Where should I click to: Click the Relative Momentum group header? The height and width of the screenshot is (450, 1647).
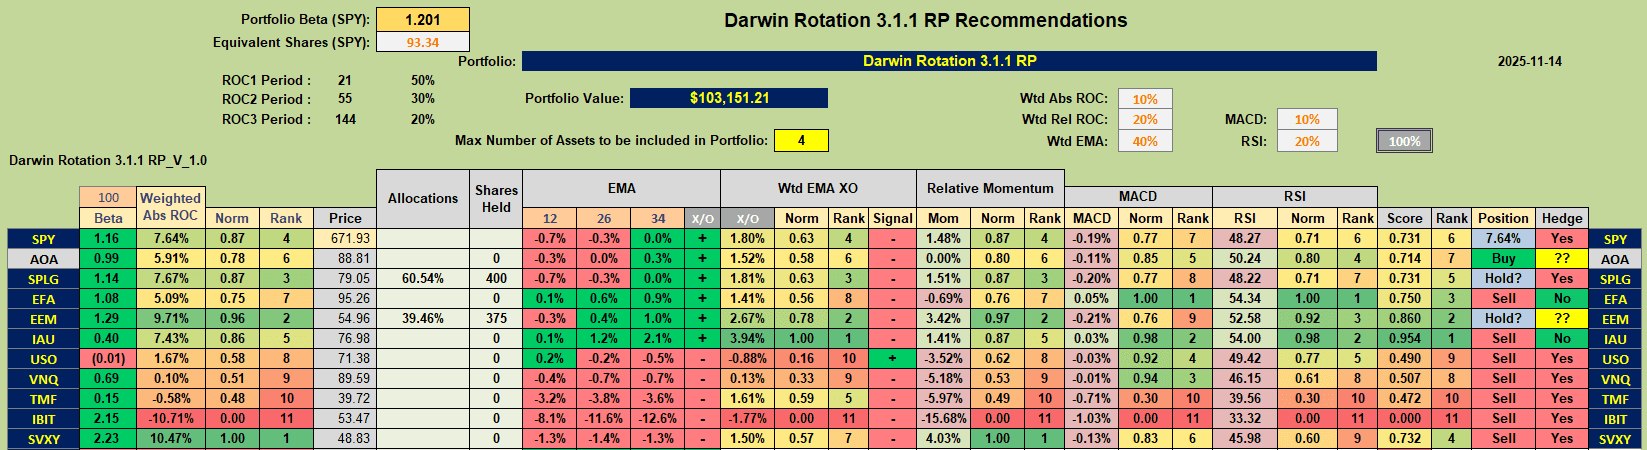pyautogui.click(x=990, y=188)
